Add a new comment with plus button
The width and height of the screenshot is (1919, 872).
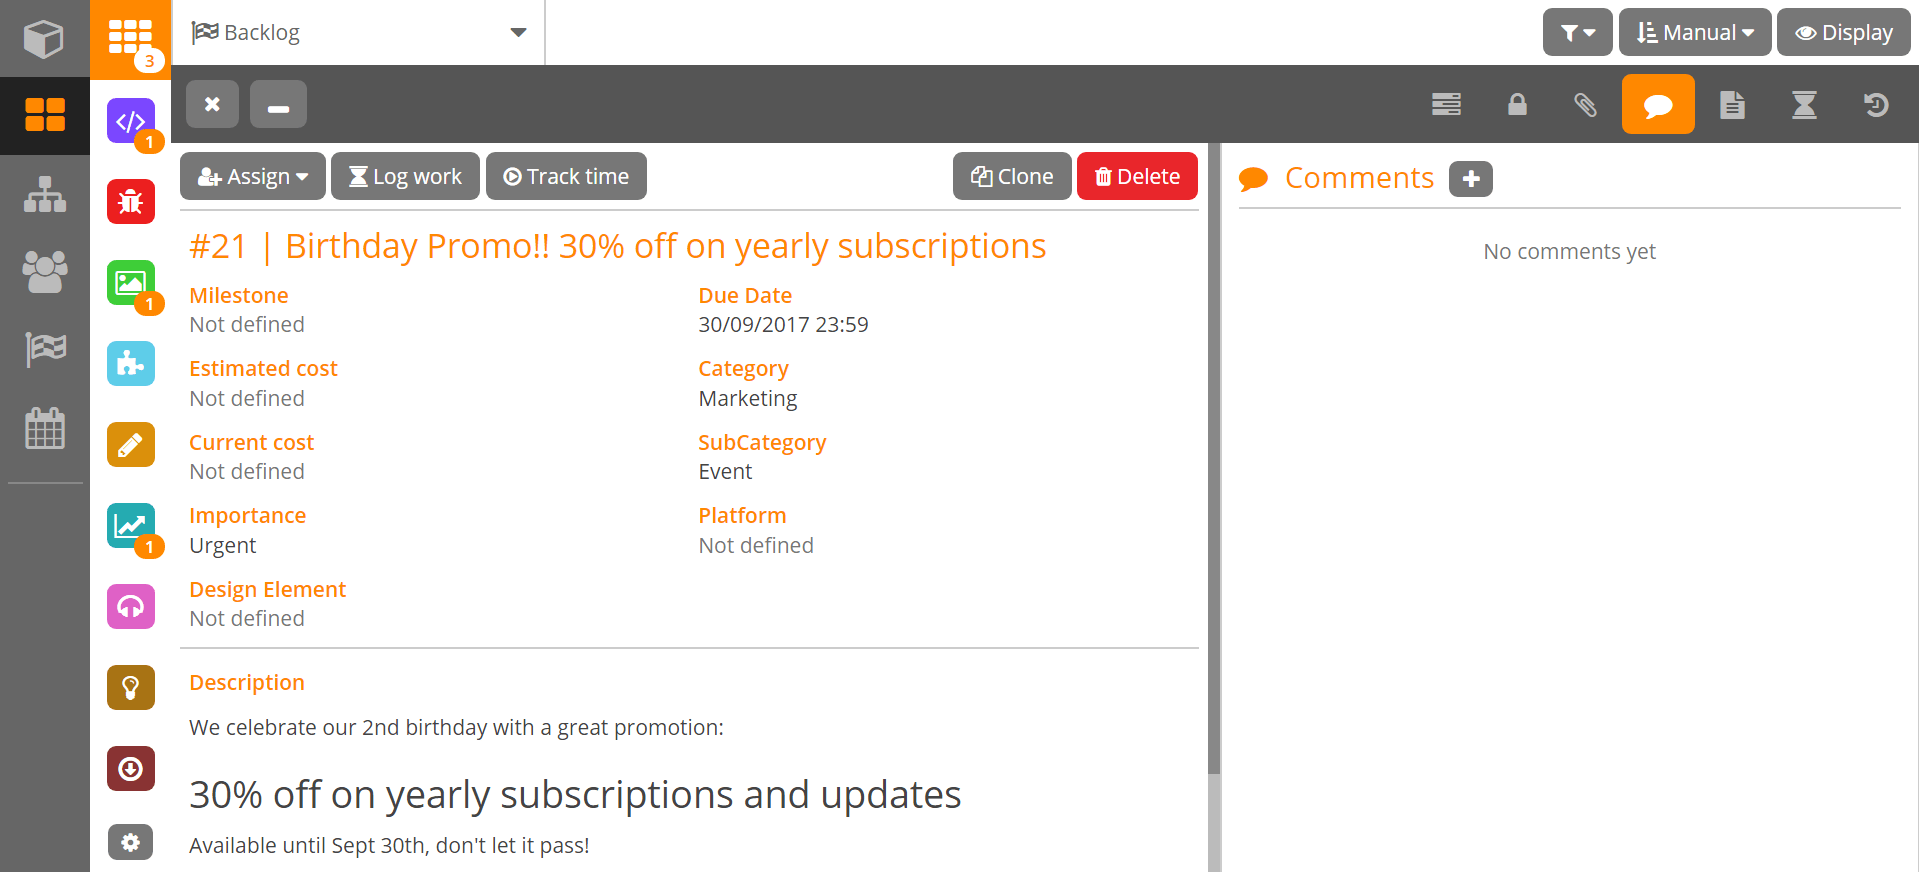tap(1470, 179)
